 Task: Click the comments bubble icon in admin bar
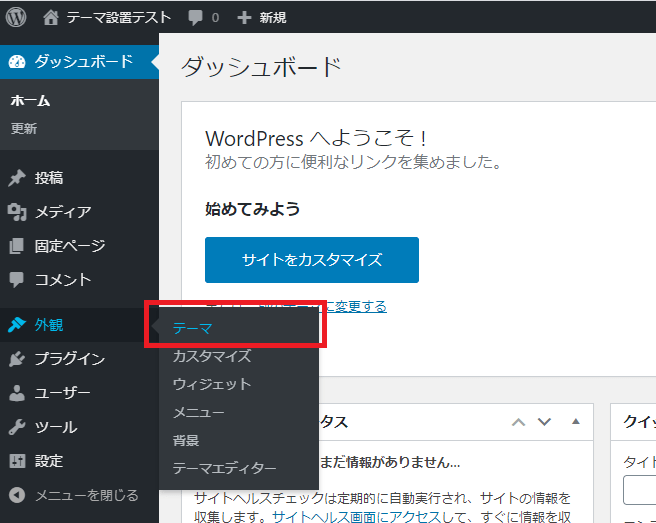coord(194,17)
